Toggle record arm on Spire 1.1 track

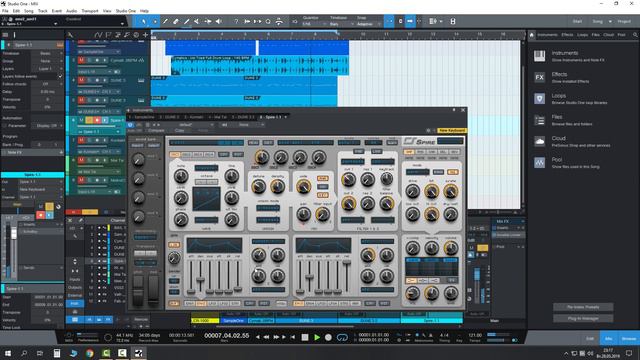(x=97, y=120)
